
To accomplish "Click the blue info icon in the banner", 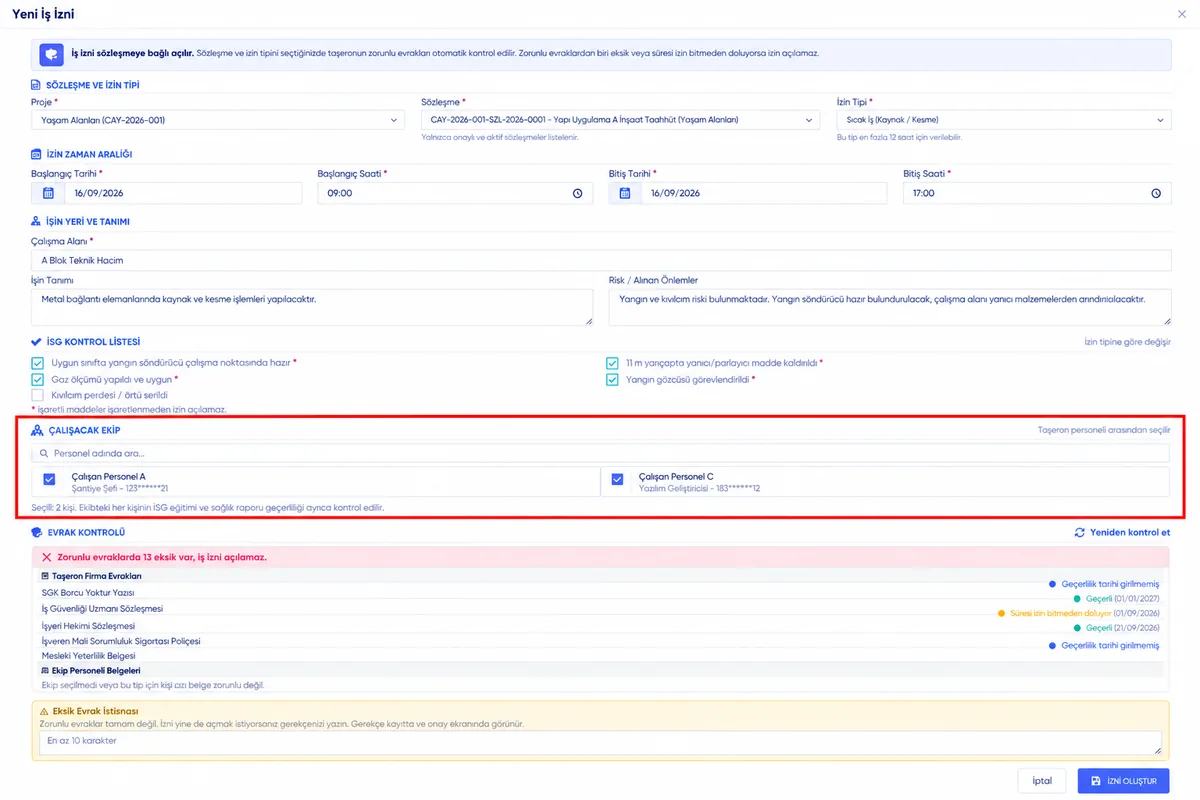I will tap(51, 54).
